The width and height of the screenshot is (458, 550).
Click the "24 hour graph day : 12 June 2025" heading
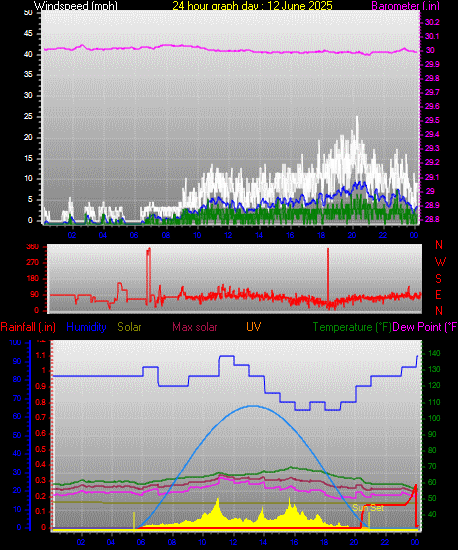252,5
